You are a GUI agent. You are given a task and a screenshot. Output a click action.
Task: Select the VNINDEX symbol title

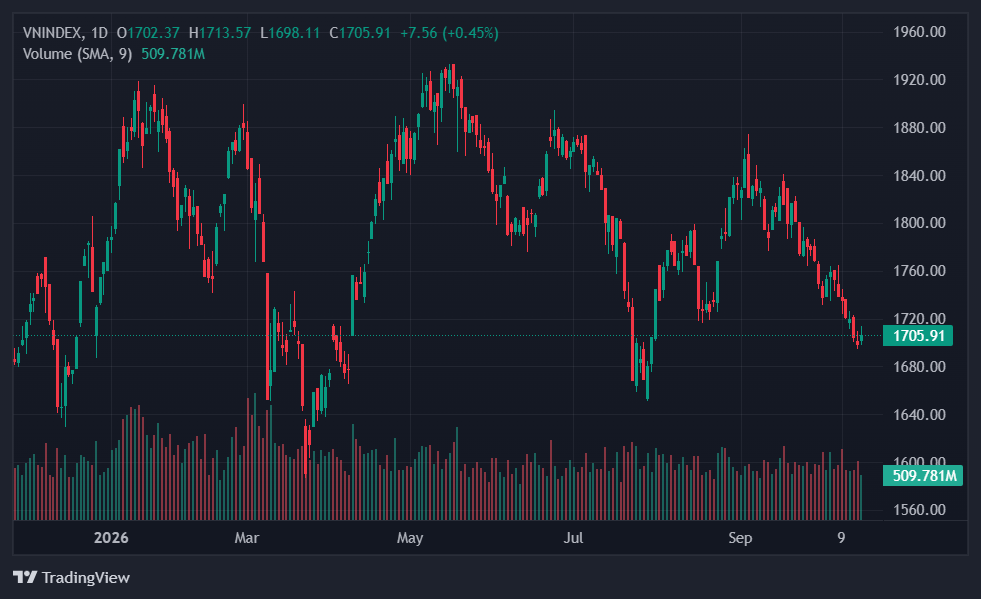click(52, 33)
